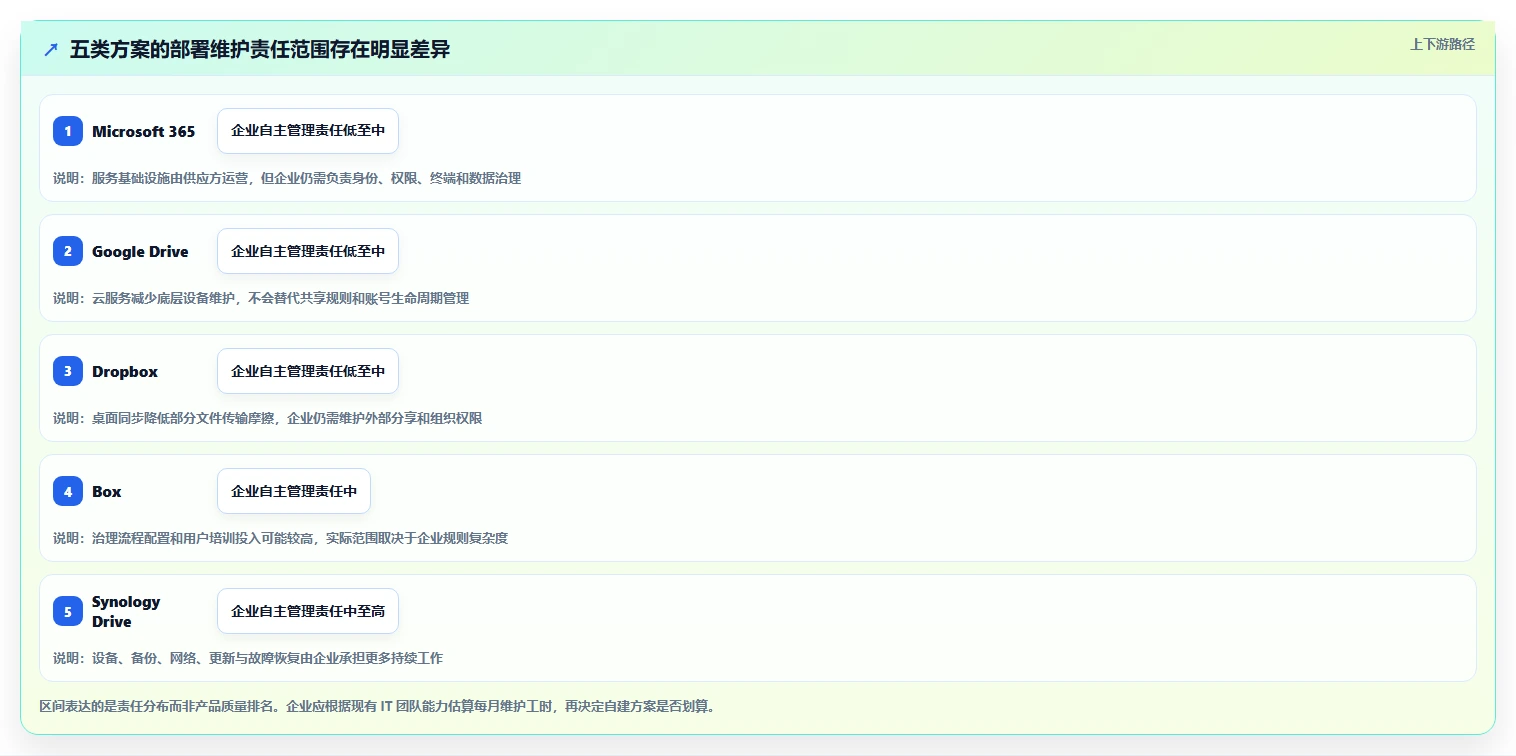Click the description starting 设备、备份、网络、更新
The height and width of the screenshot is (756, 1516).
pos(248,658)
